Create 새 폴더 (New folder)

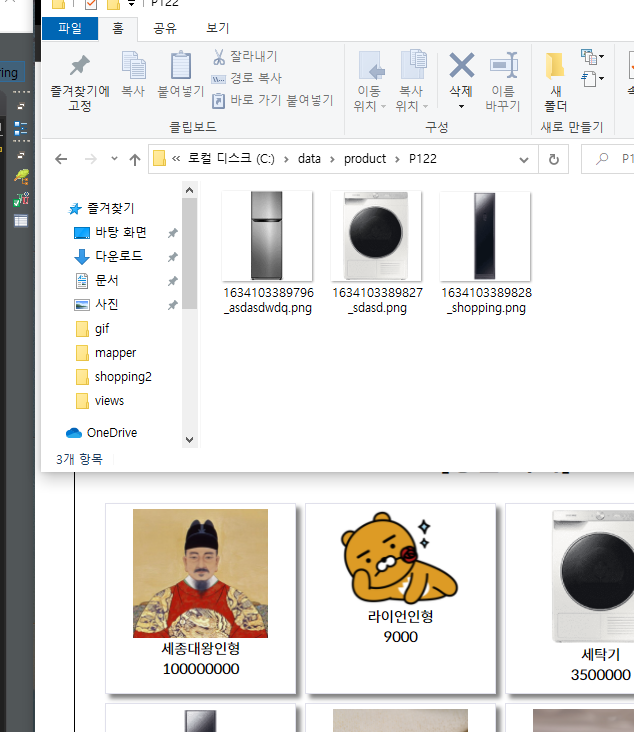click(x=556, y=81)
